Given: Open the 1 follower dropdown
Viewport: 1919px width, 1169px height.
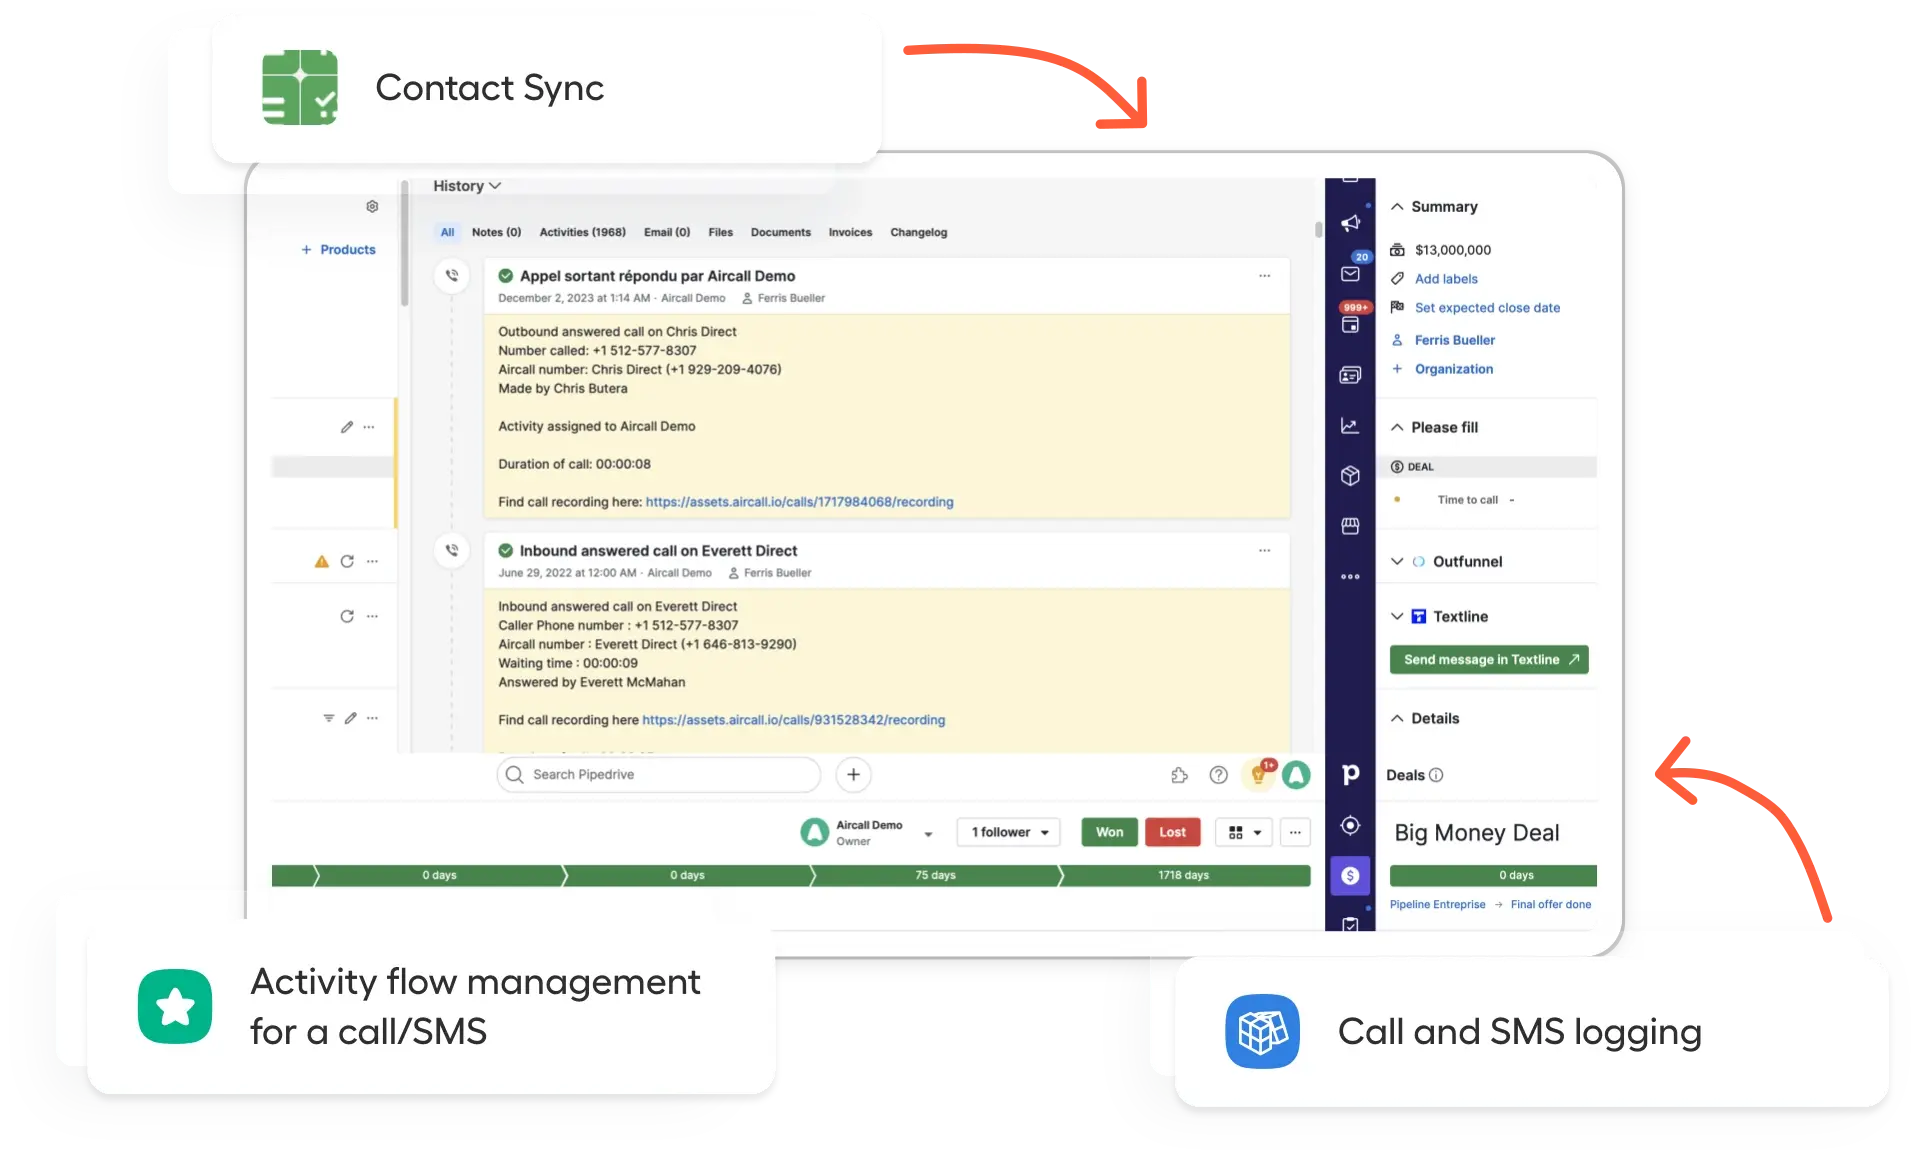Looking at the screenshot, I should click(1009, 832).
